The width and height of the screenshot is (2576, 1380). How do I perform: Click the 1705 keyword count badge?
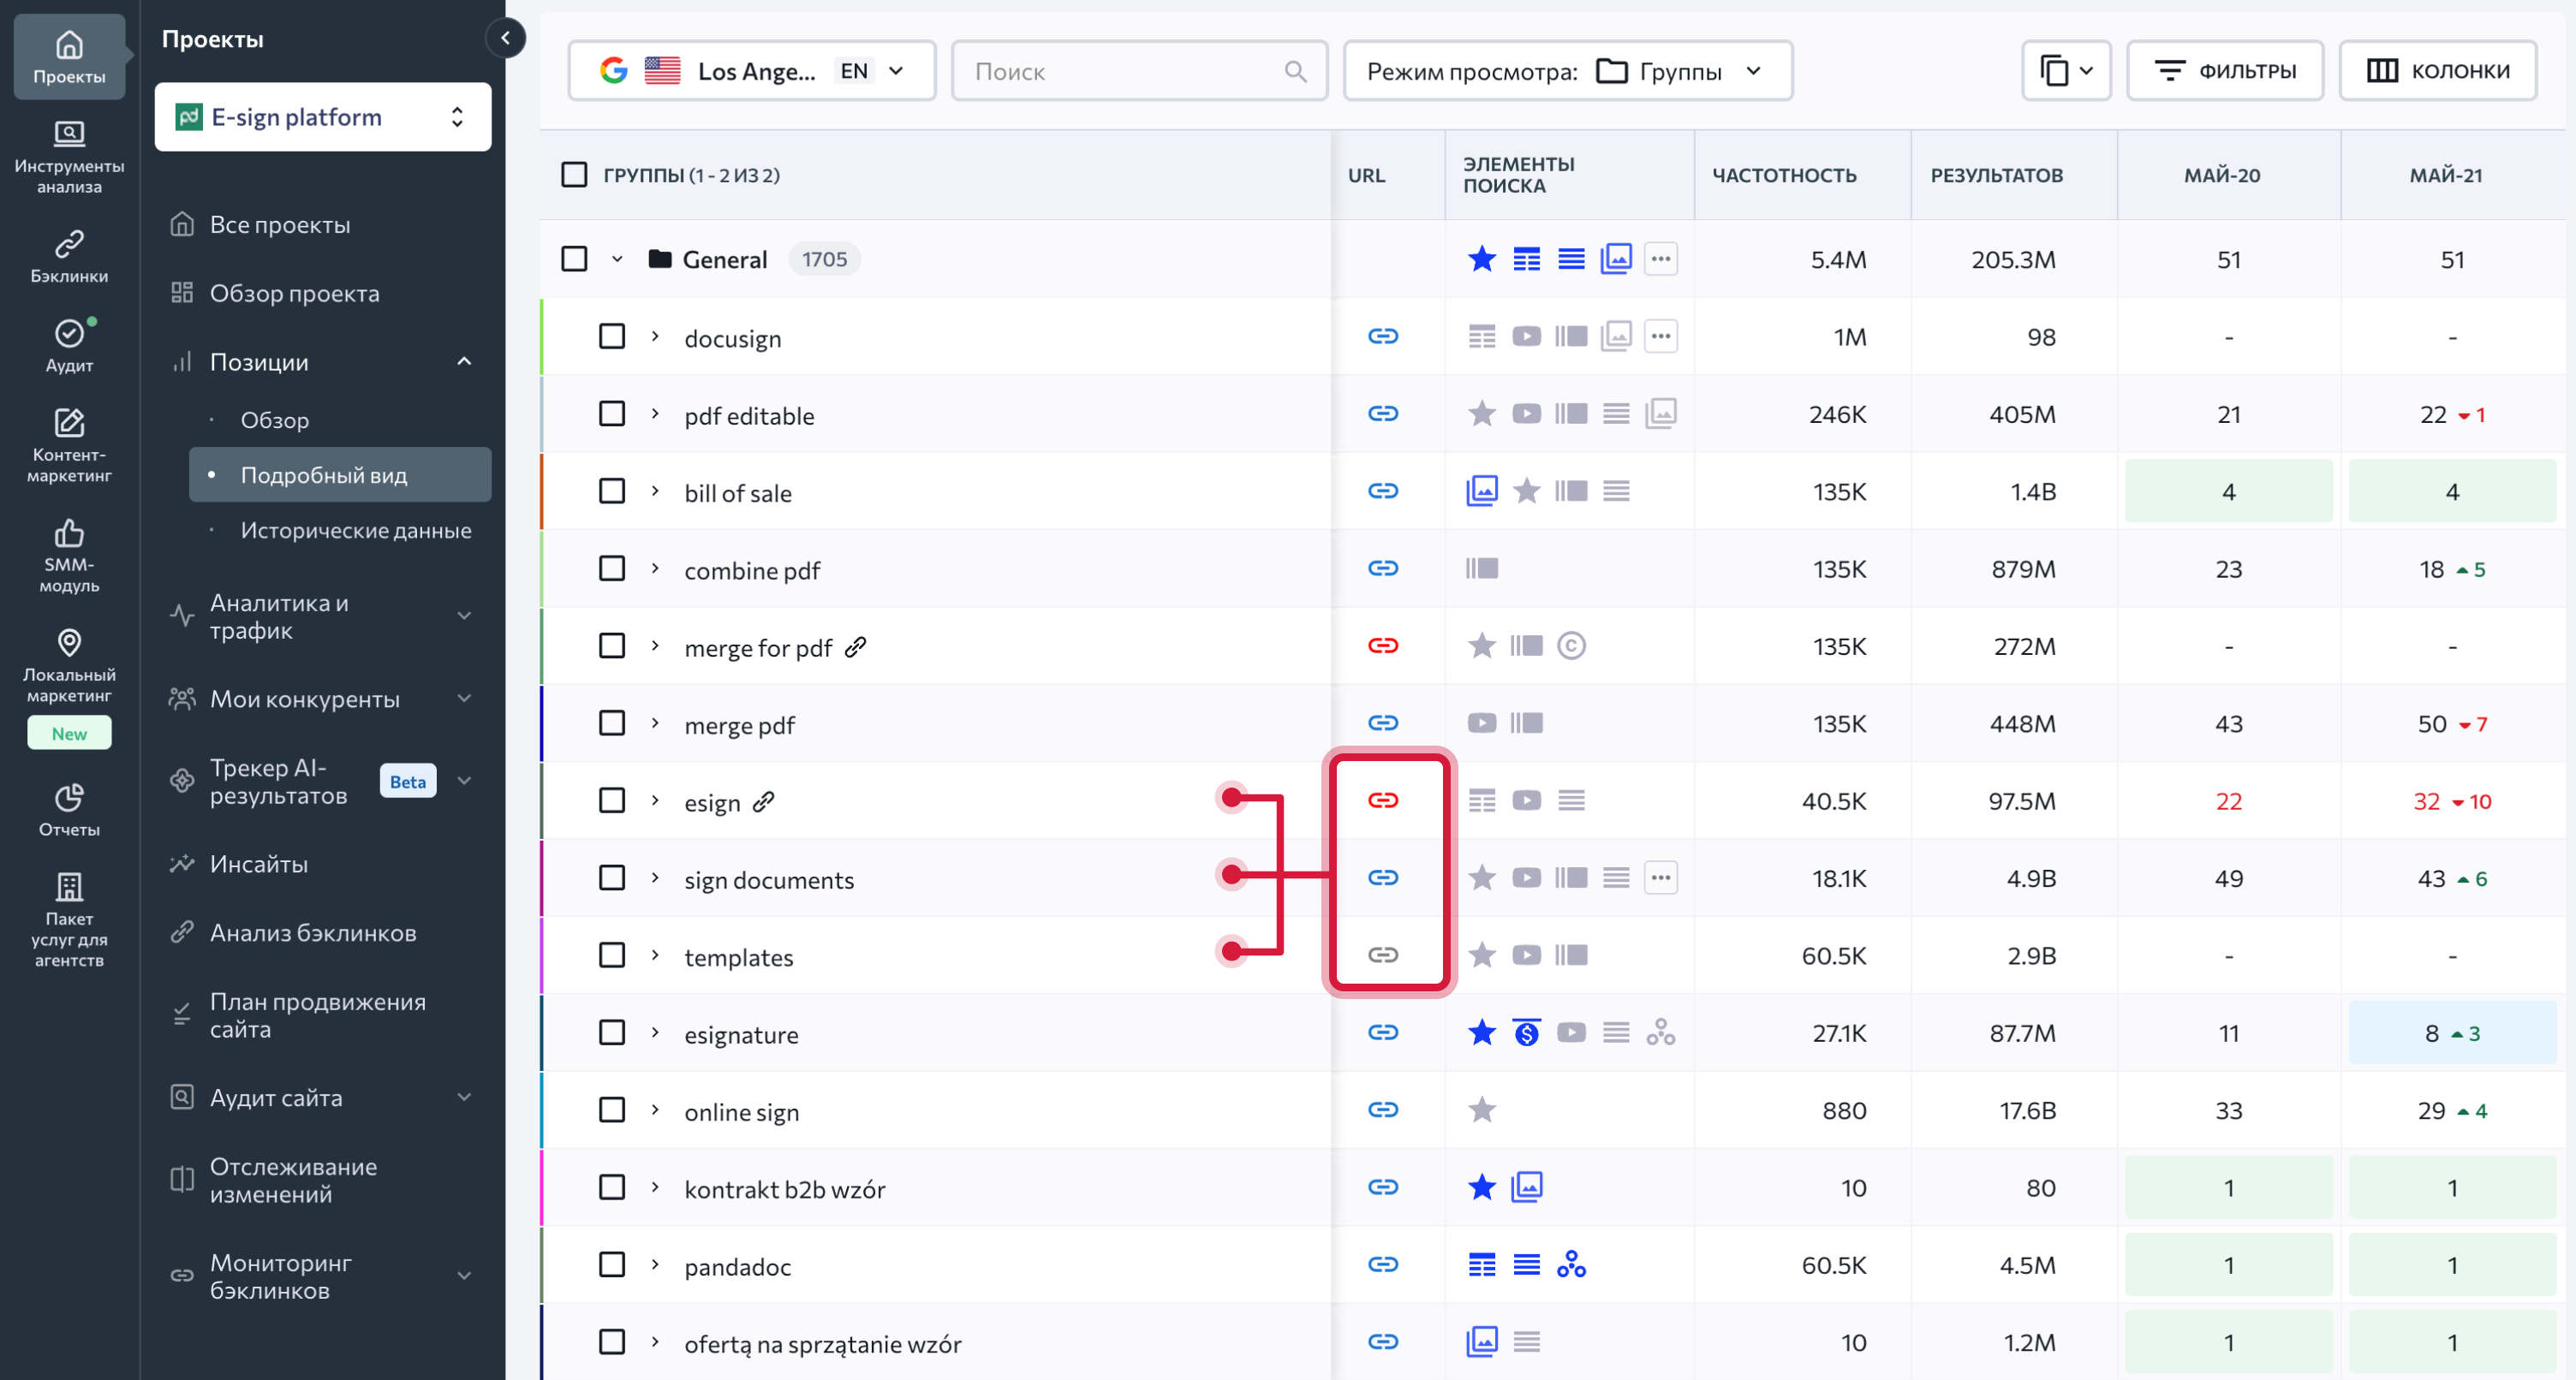824,259
